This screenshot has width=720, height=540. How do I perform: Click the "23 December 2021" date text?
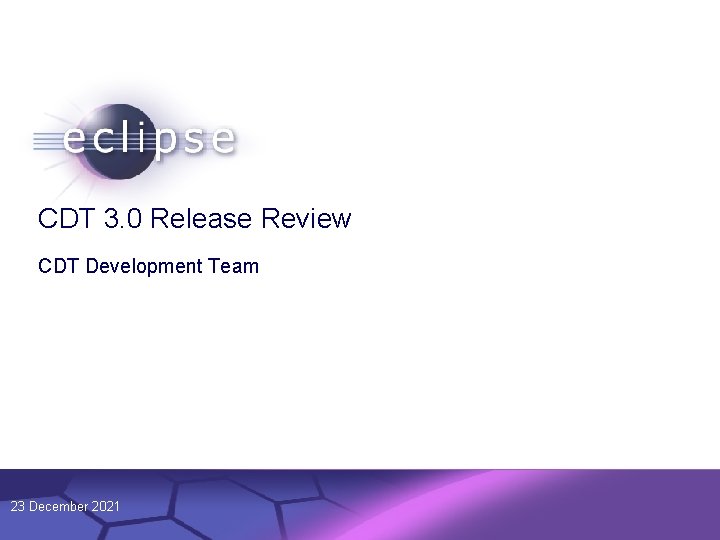[x=65, y=506]
